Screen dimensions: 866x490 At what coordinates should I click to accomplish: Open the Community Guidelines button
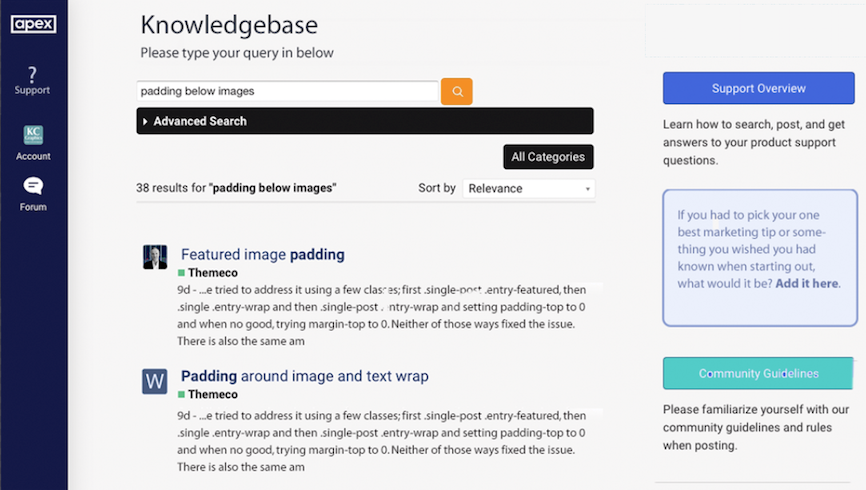tap(758, 373)
